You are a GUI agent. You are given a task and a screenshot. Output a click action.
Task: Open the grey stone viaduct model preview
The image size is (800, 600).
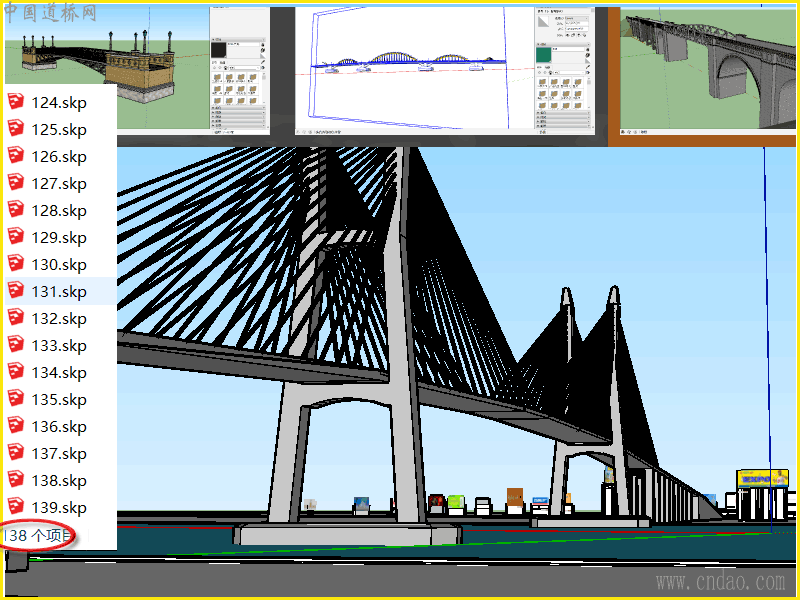(x=708, y=69)
